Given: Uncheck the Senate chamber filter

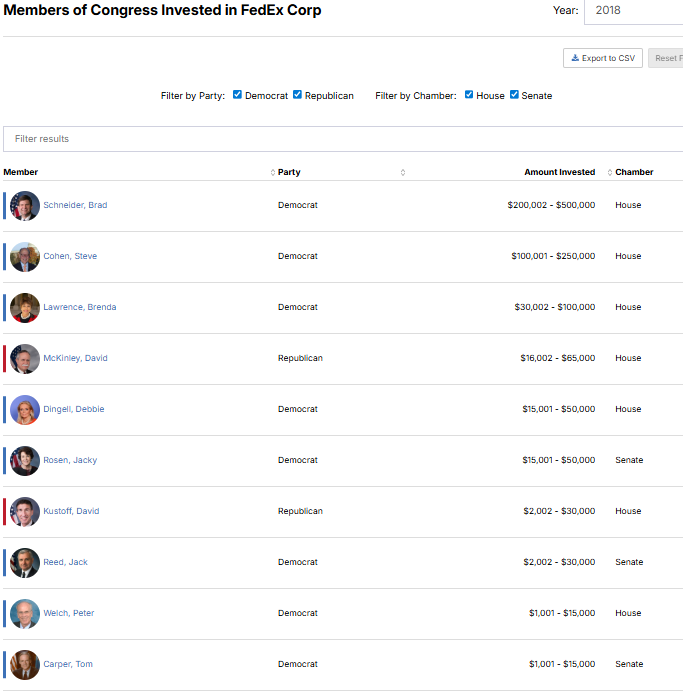Looking at the screenshot, I should click(514, 94).
